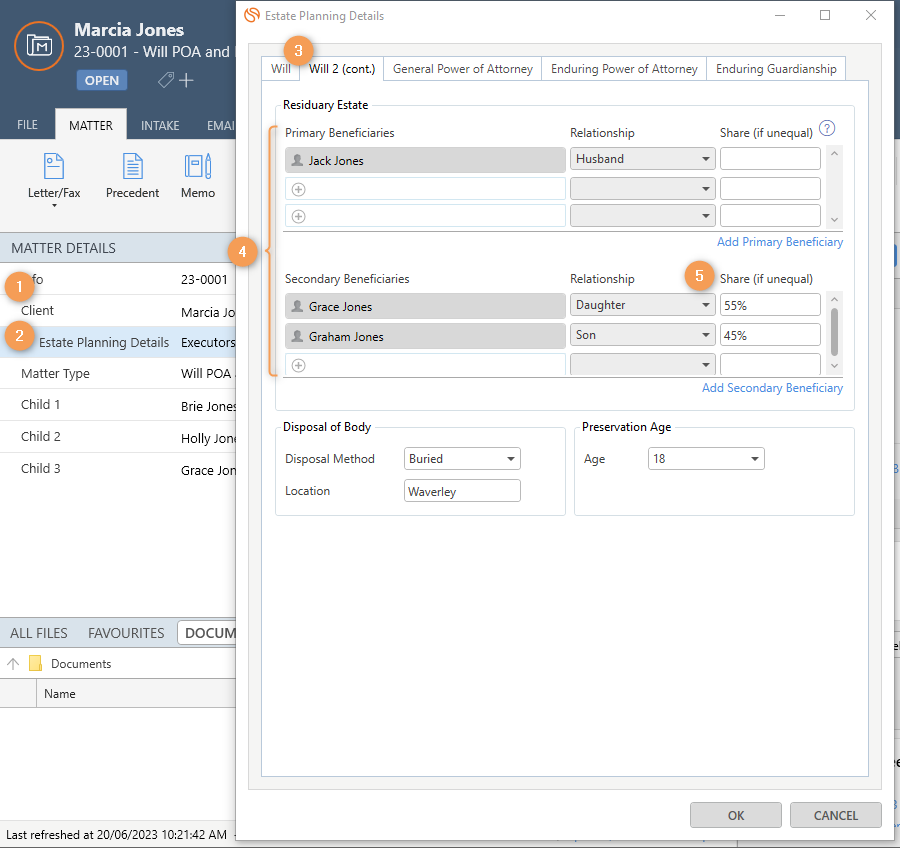This screenshot has width=900, height=848.
Task: Click the Add Primary Beneficiary link
Action: [779, 242]
